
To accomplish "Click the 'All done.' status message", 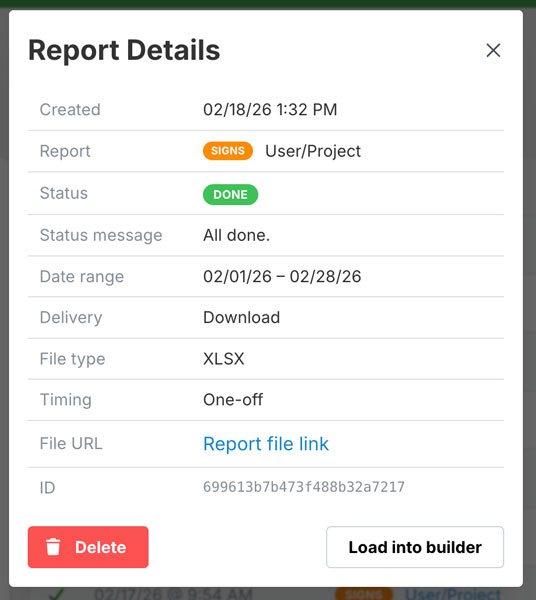I will (x=236, y=235).
